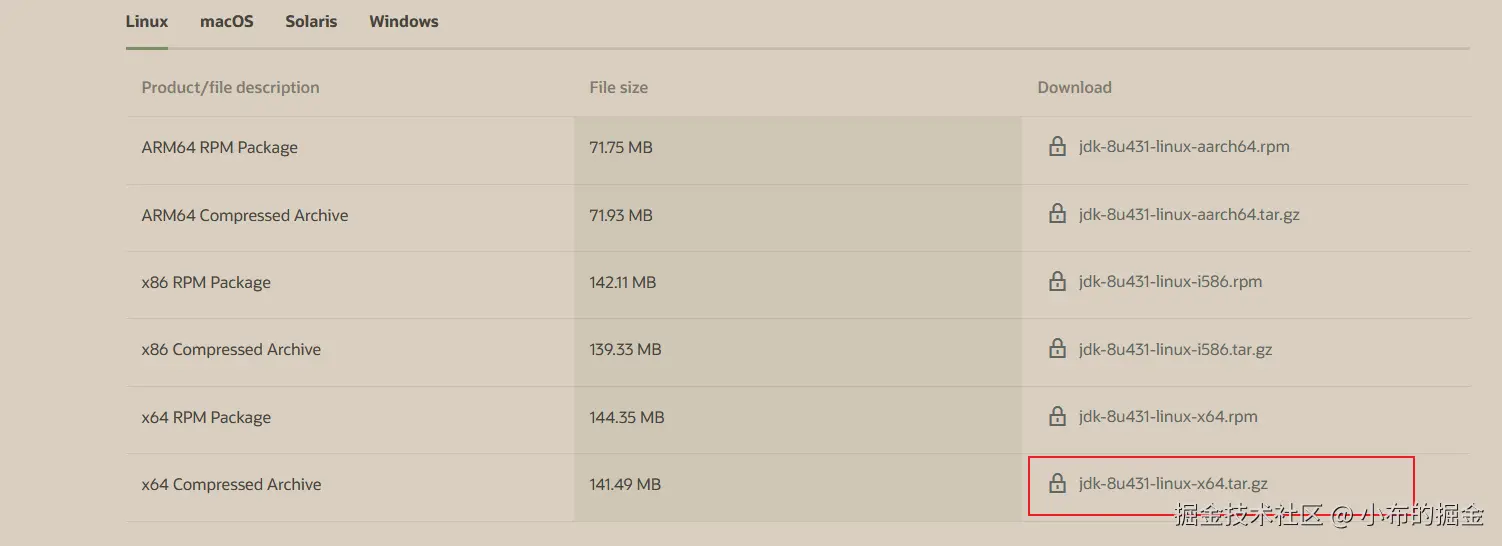Download jdk-8u431-linux-i586.rpm package
Screen dimensions: 1502x546
(1170, 282)
